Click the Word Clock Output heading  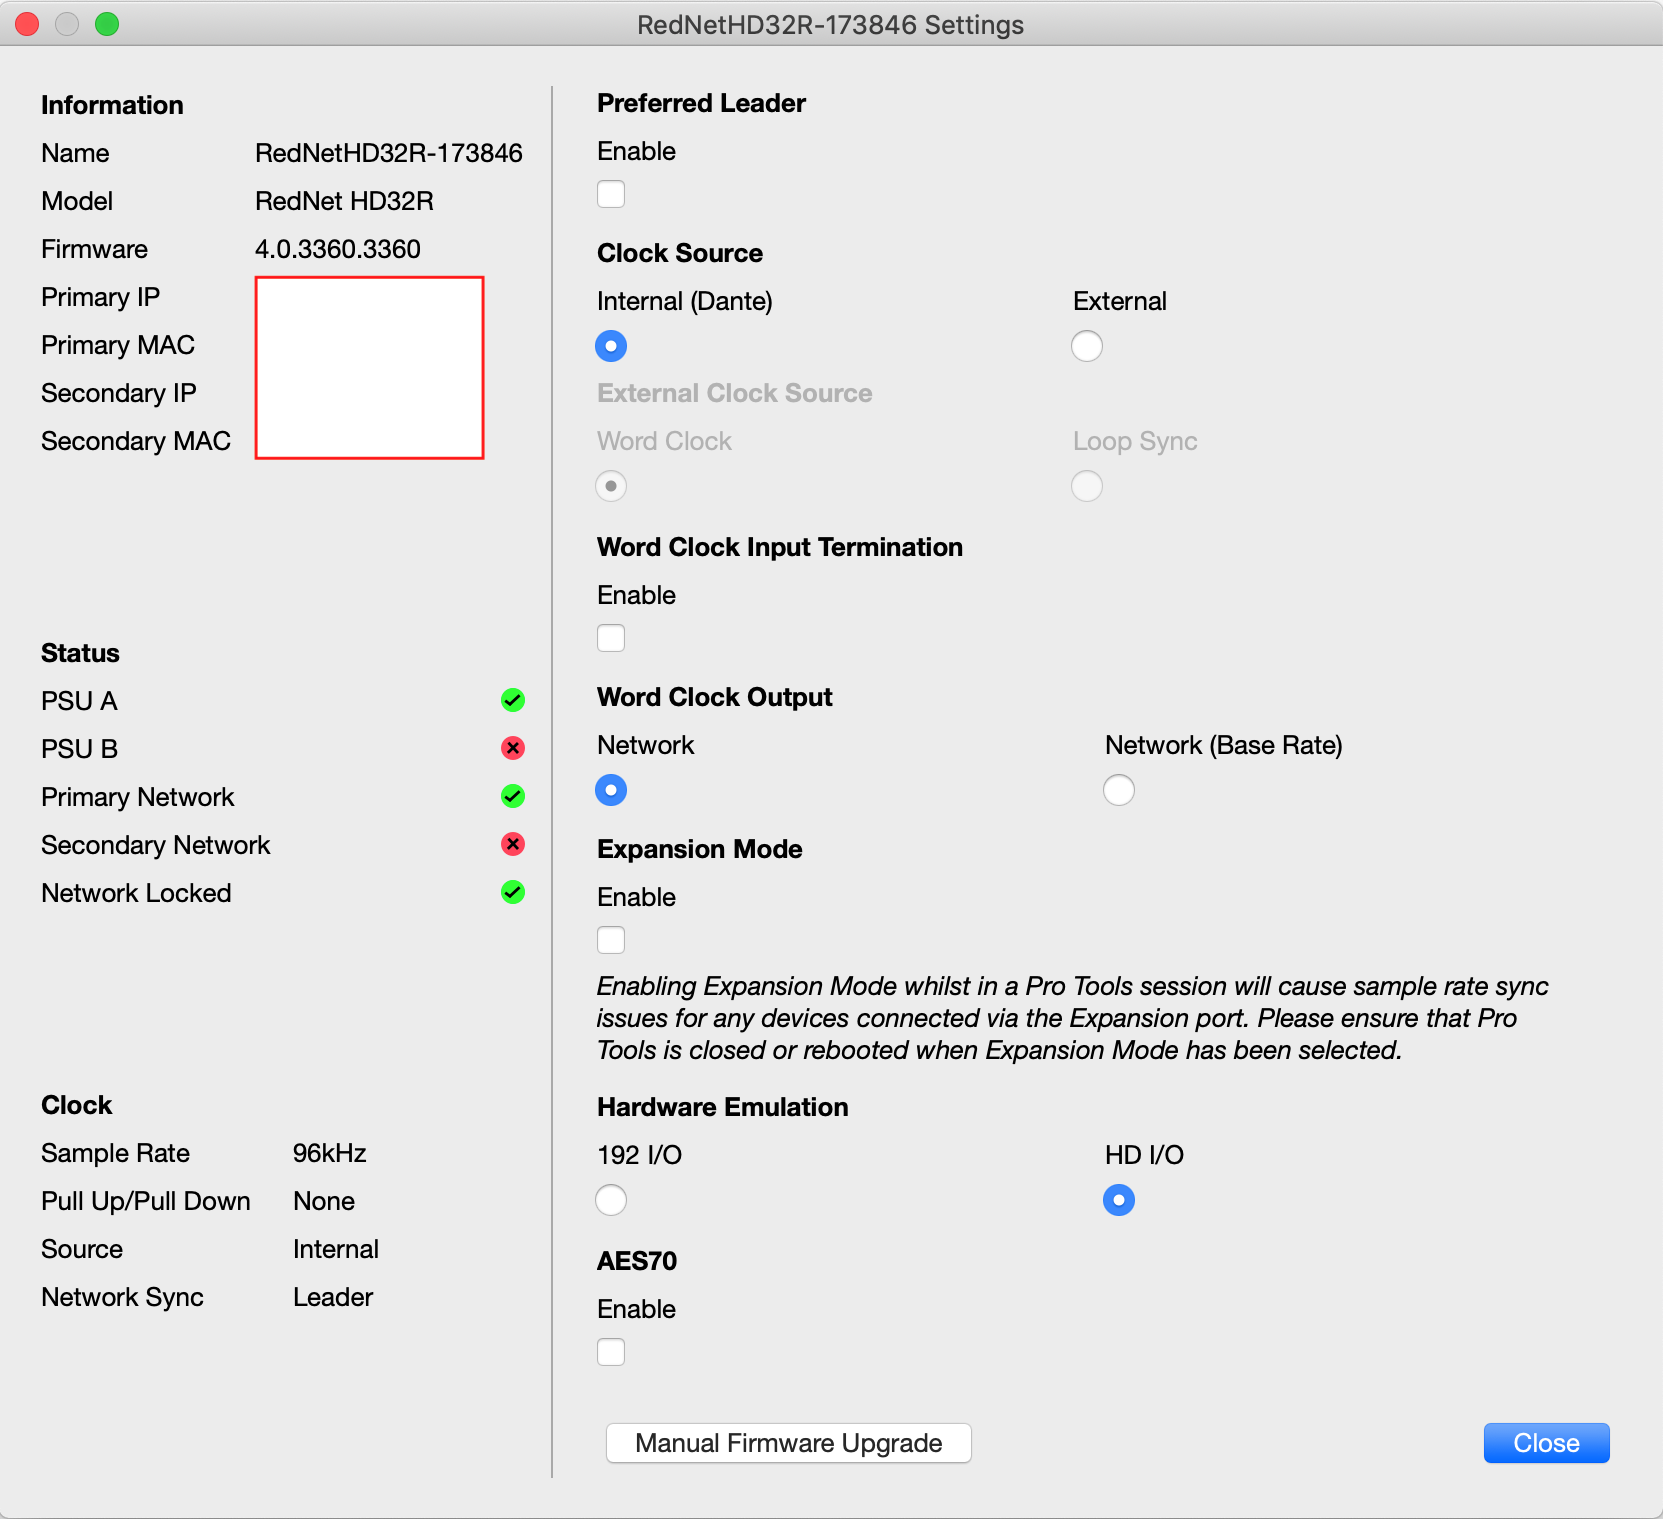click(x=715, y=697)
